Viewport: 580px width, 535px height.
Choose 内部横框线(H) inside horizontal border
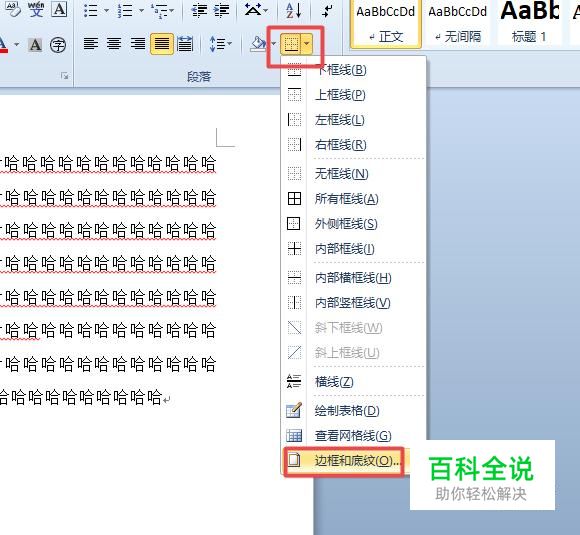click(x=353, y=277)
